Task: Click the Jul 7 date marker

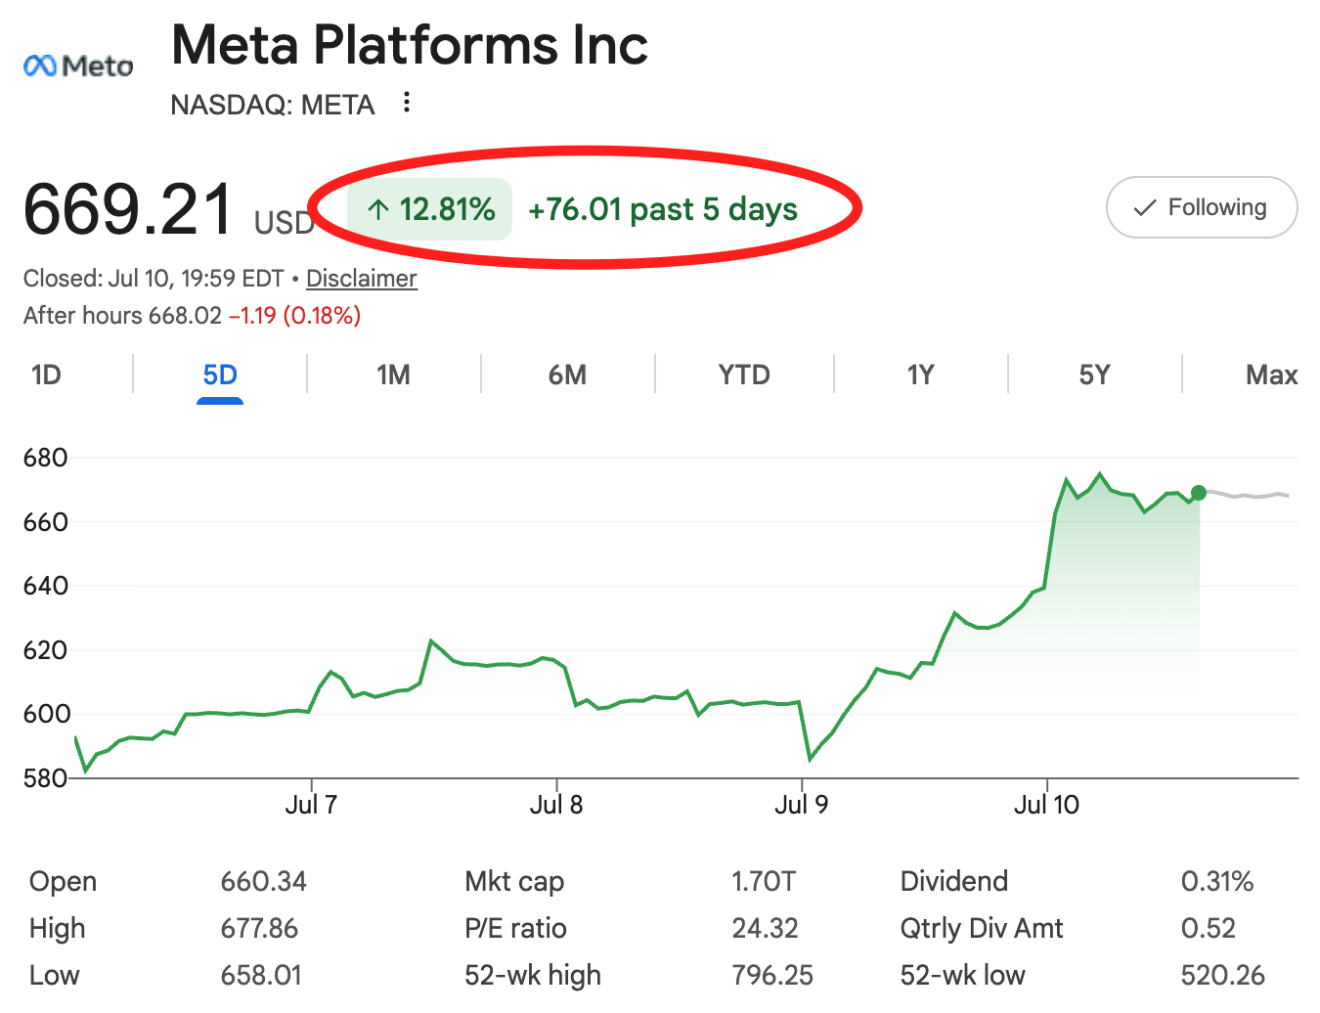Action: 311,804
